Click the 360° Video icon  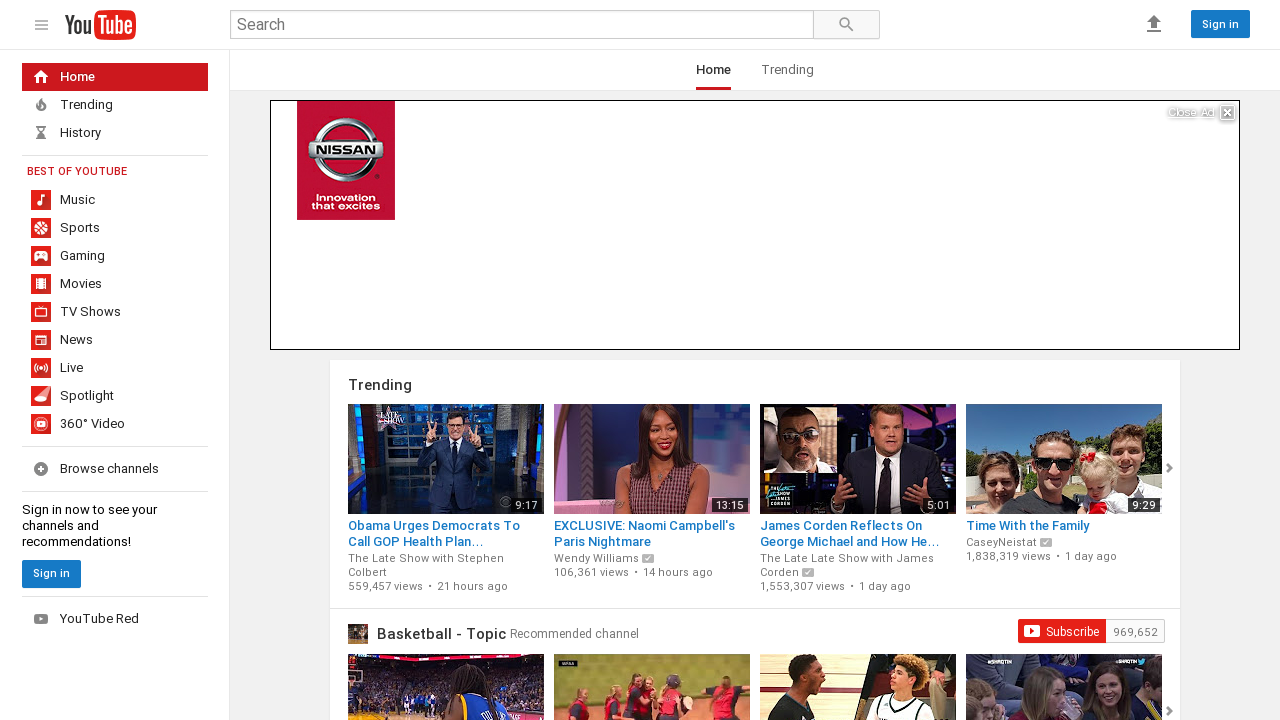pyautogui.click(x=41, y=424)
